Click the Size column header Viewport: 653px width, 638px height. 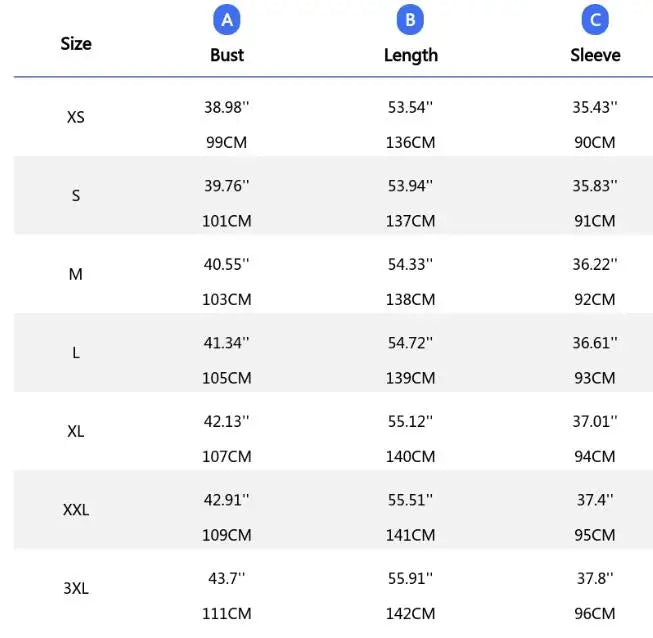(x=76, y=43)
